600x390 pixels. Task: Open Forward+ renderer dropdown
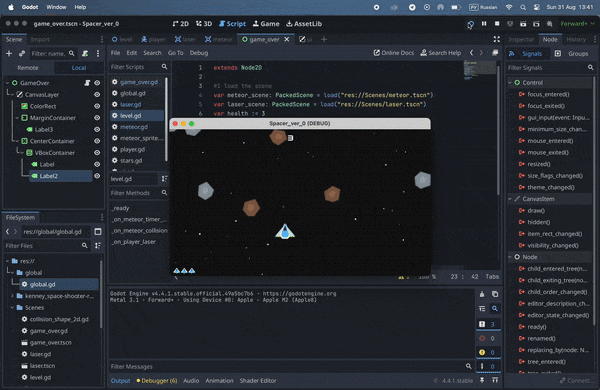click(x=577, y=24)
